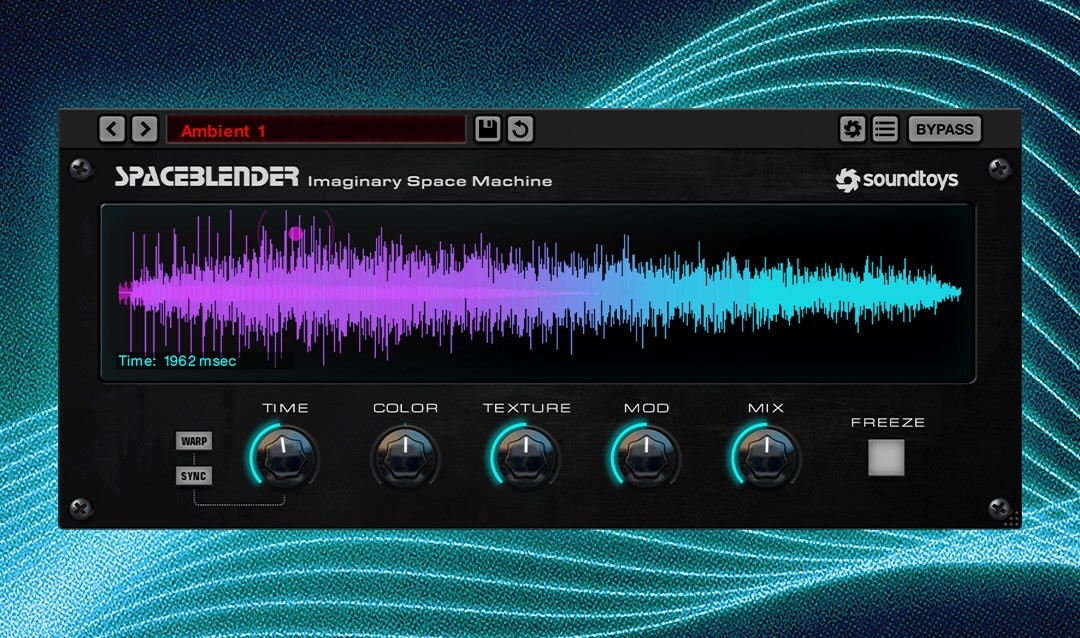Select the MOD knob
Viewport: 1080px width, 638px height.
[646, 457]
